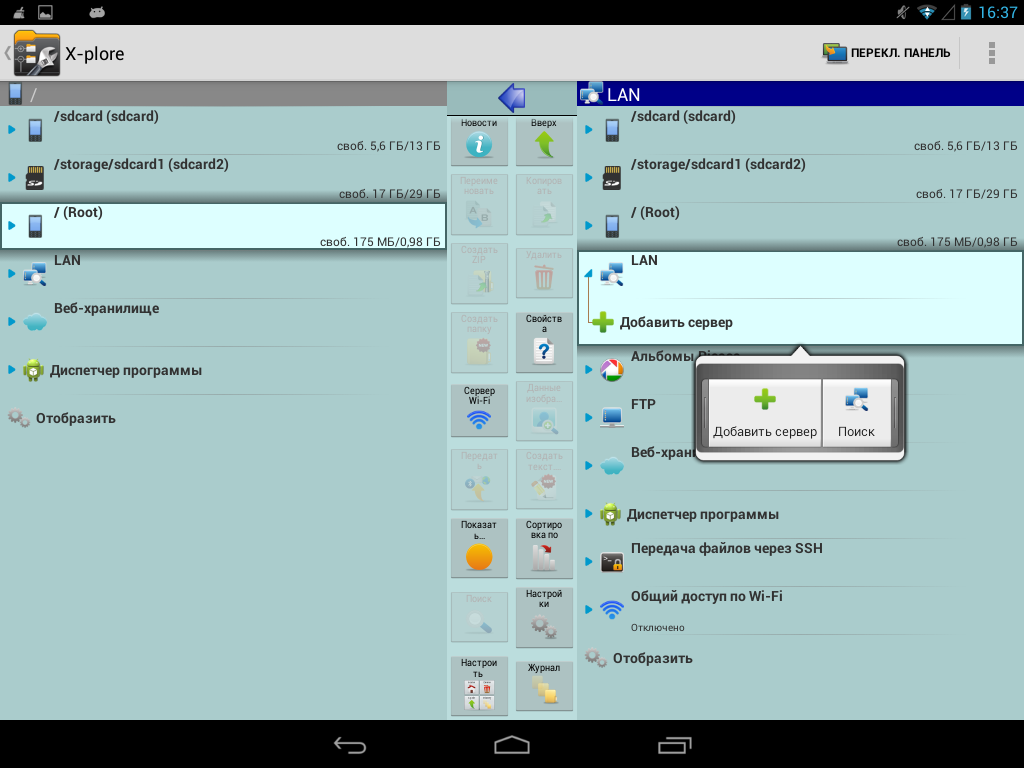Expand Диспетчер программы in left panel
The width and height of the screenshot is (1024, 768).
[x=12, y=370]
